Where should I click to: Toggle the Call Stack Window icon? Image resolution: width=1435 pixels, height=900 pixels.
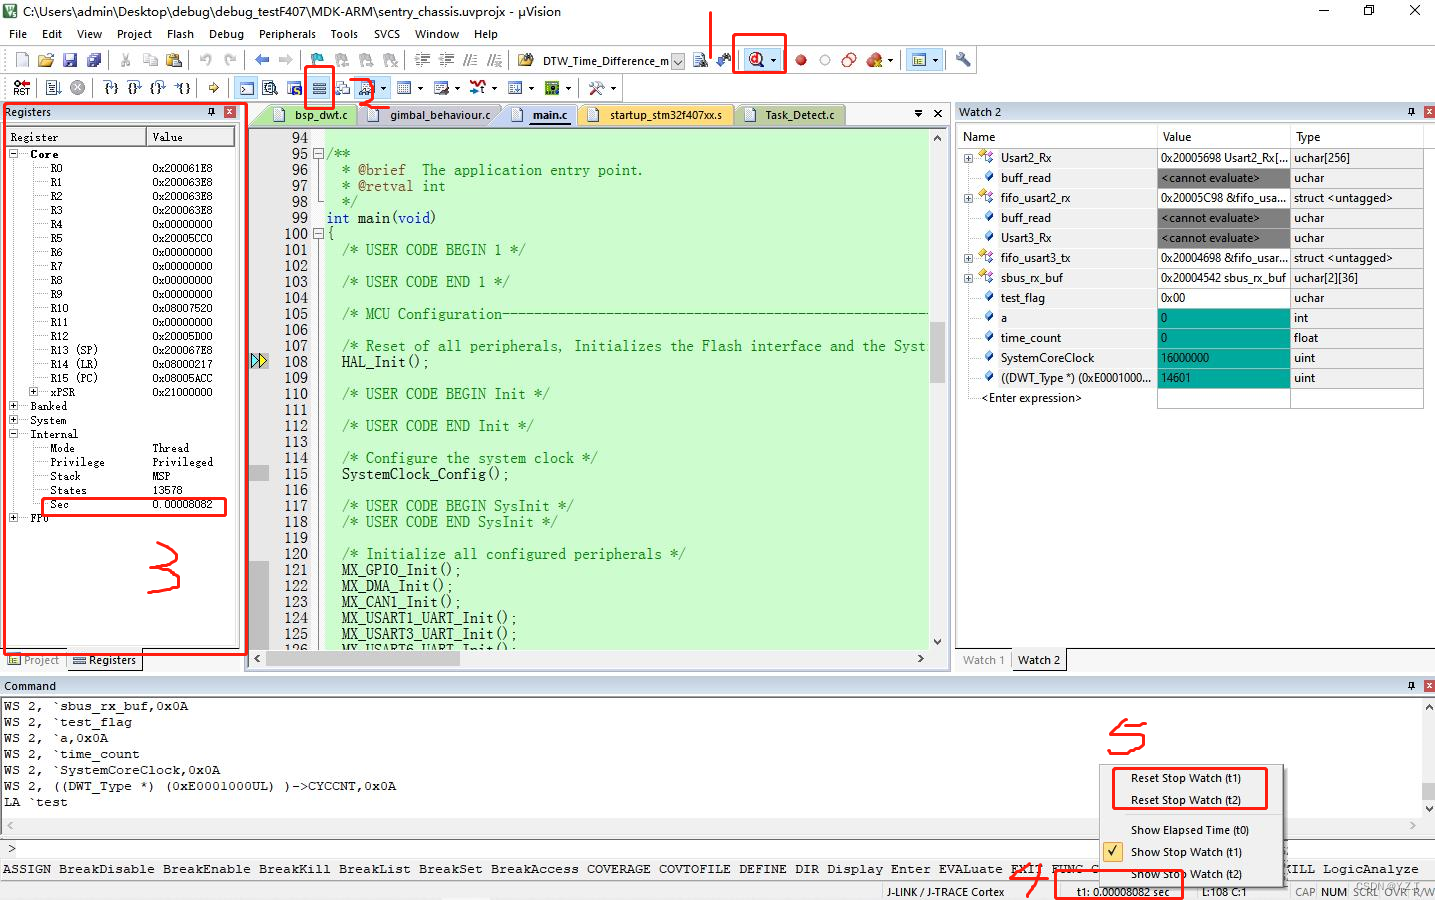pos(343,88)
